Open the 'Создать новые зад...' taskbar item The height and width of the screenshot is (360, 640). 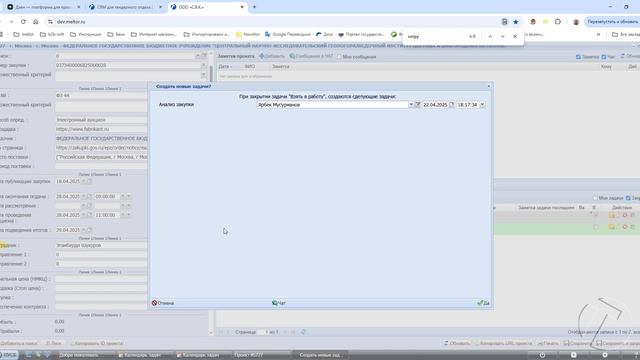click(320, 355)
